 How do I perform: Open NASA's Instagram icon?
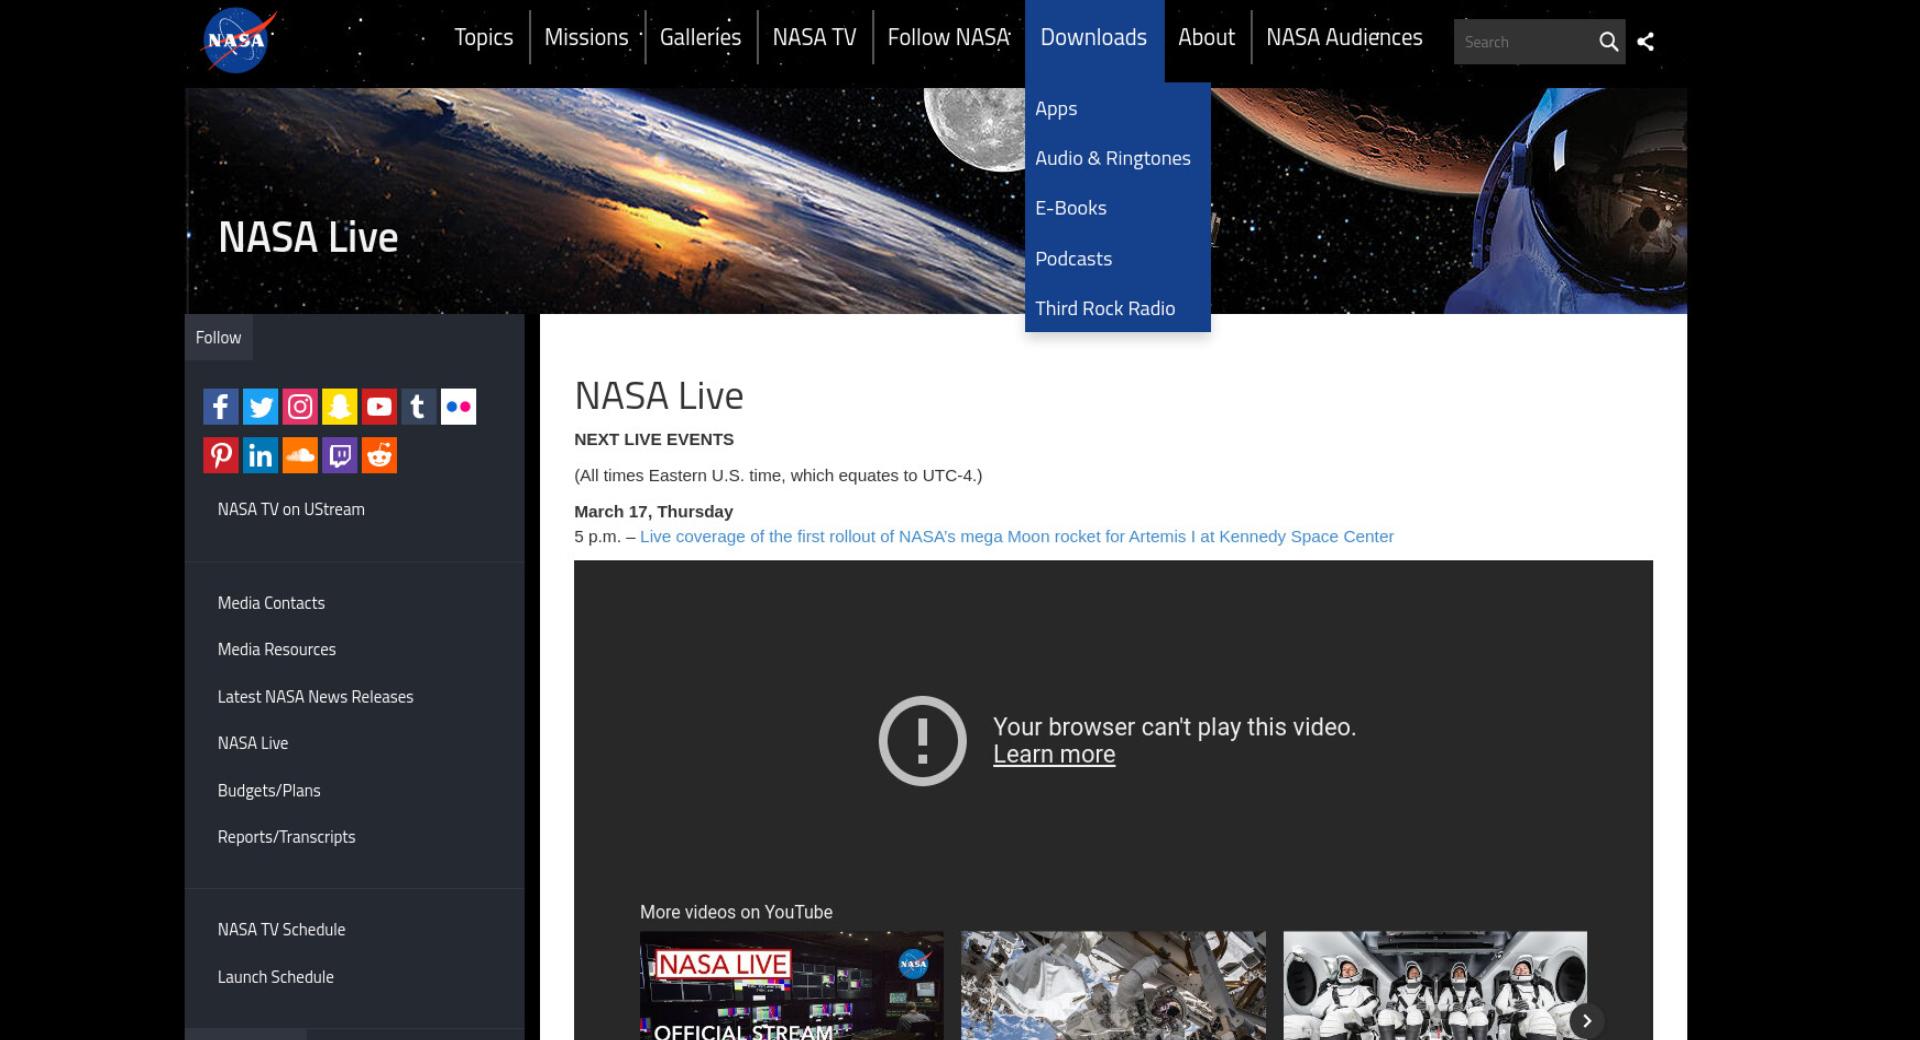tap(300, 406)
